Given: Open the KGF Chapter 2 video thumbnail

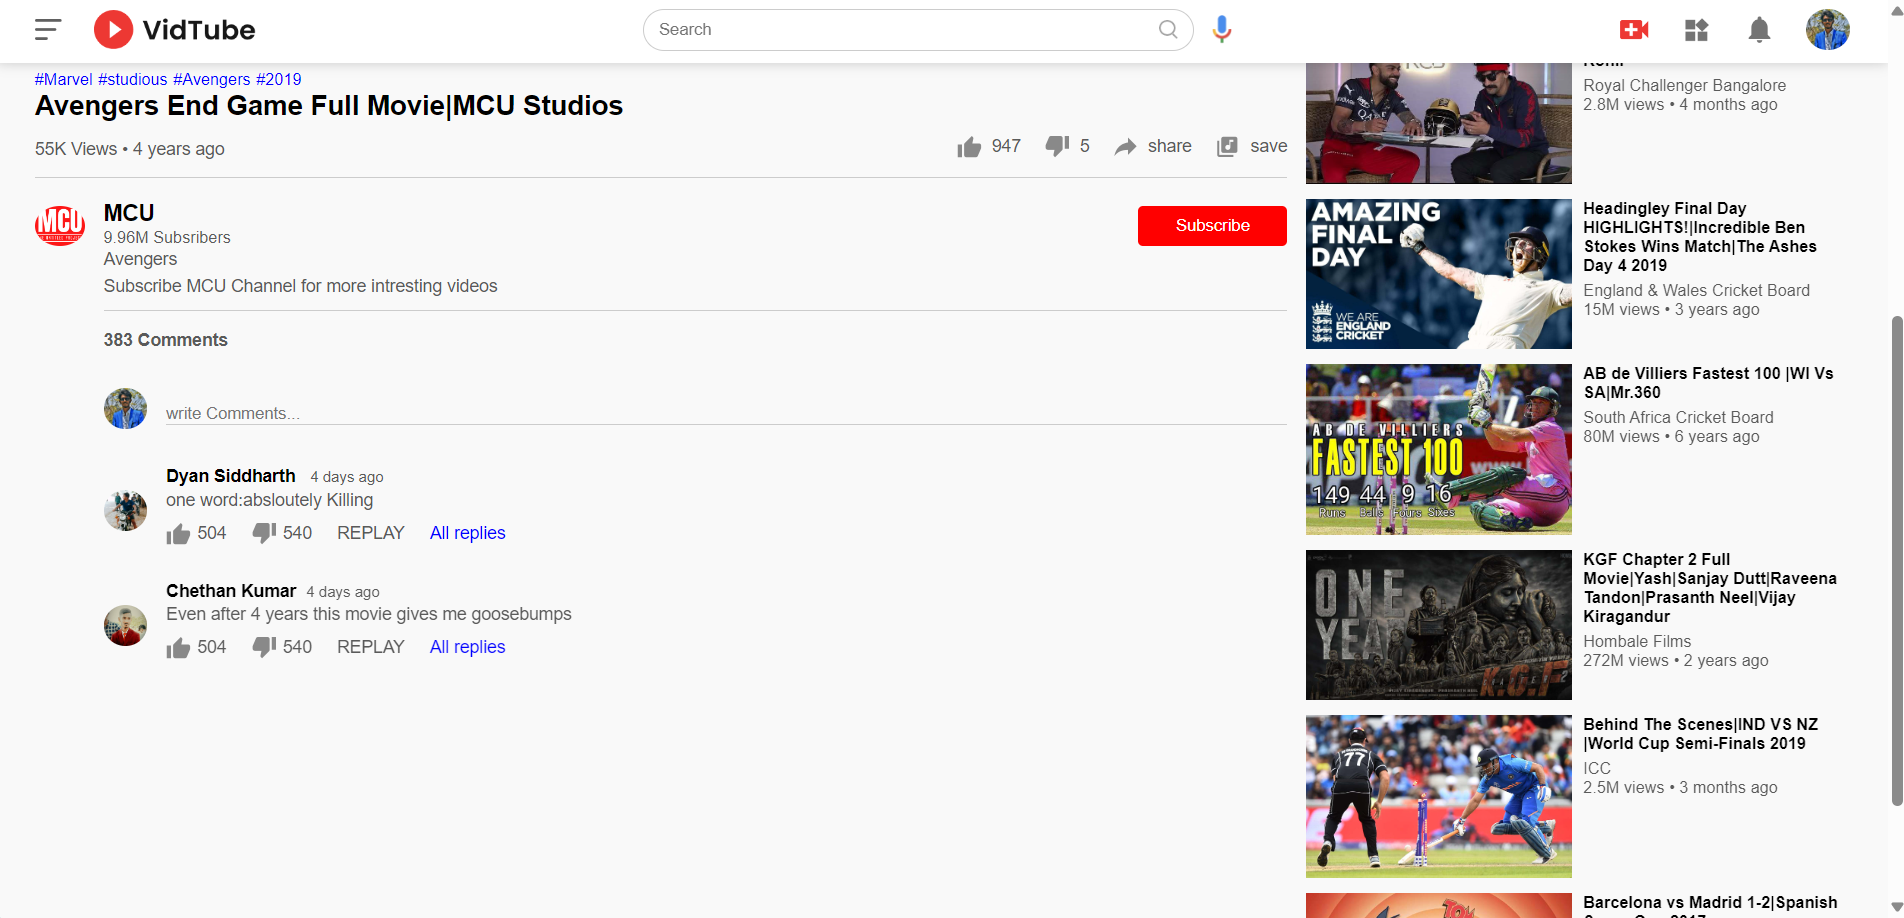Looking at the screenshot, I should pos(1438,625).
